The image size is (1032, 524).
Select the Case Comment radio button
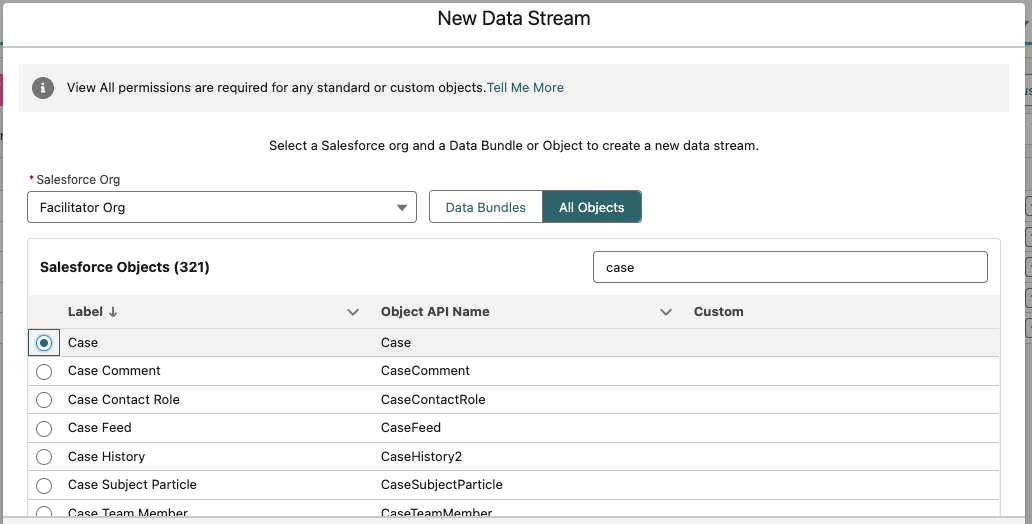(x=44, y=371)
